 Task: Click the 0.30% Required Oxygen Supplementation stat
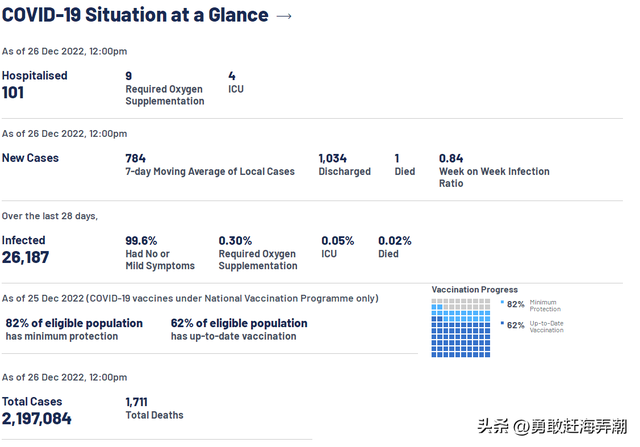pos(235,241)
